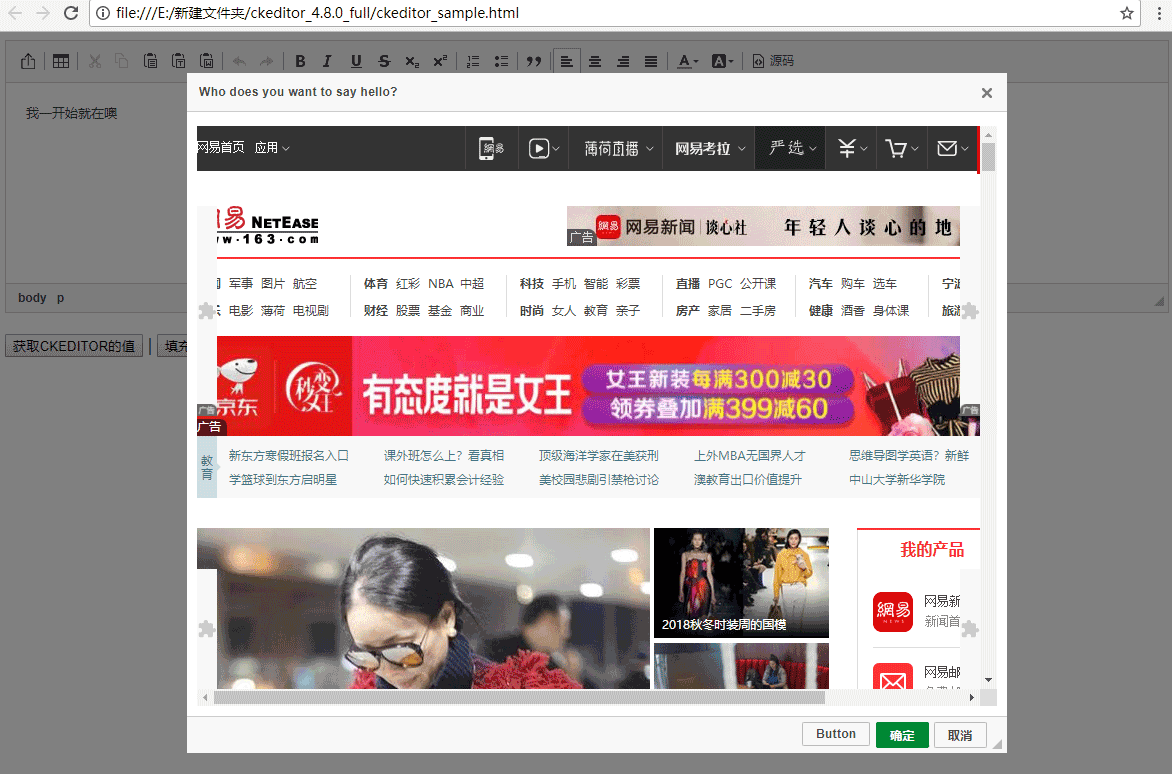Open the NBA category link
Screen dimensions: 1172x774
pyautogui.click(x=441, y=284)
